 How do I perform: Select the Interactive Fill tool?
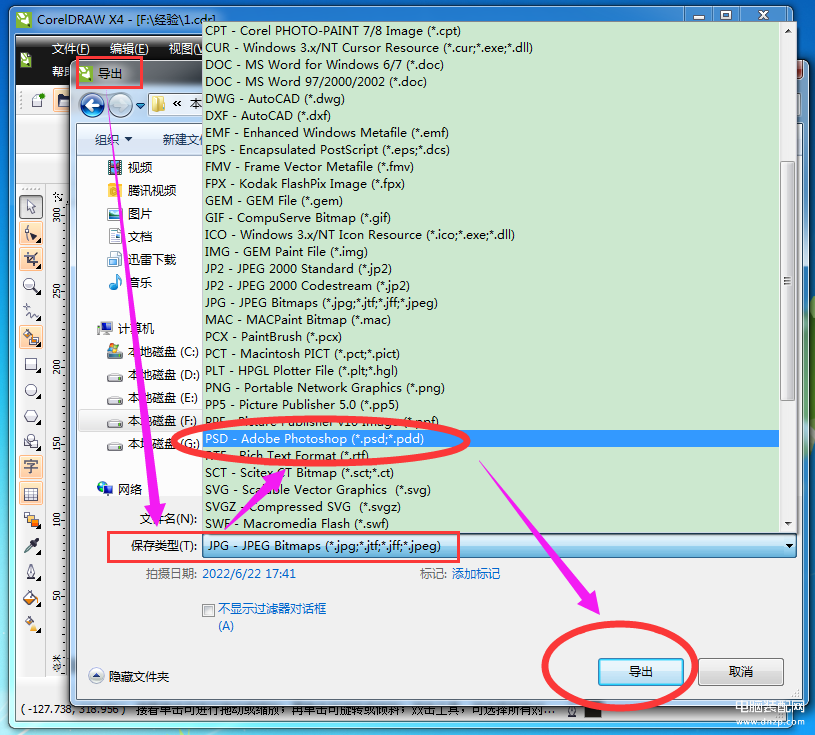coord(31,623)
